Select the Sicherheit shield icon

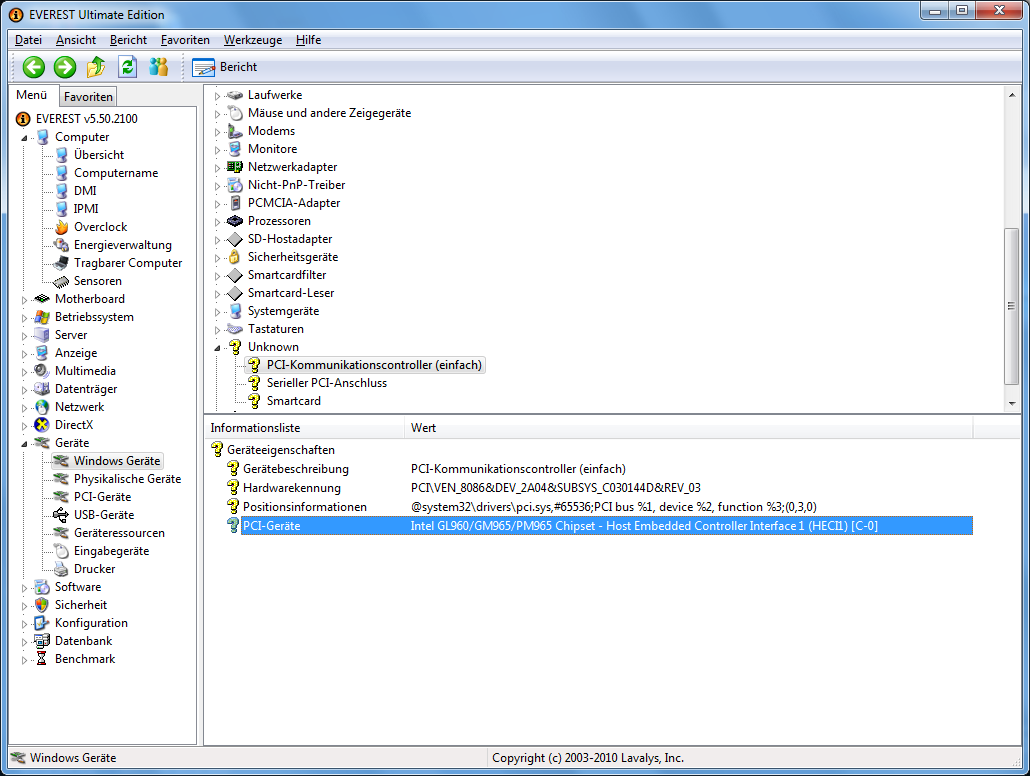tap(42, 605)
